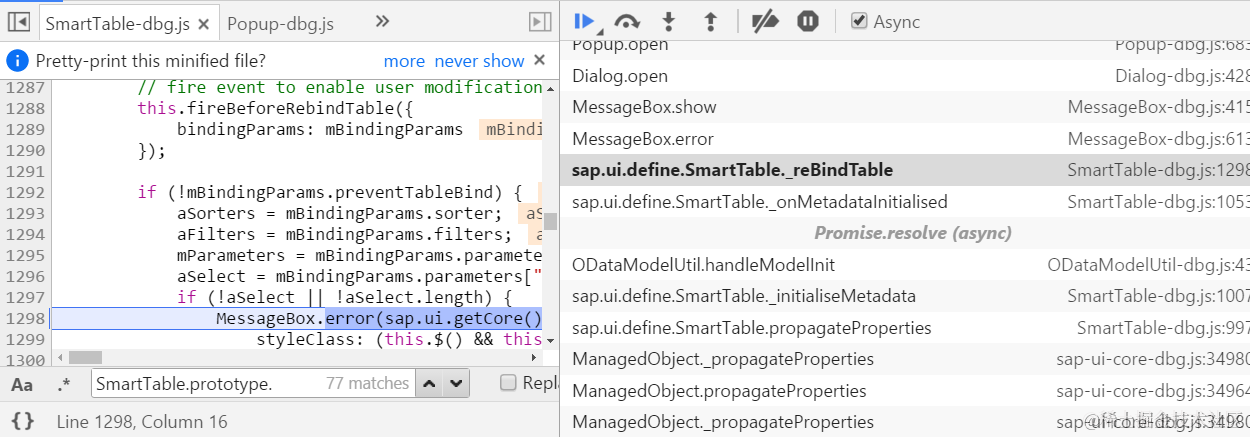
Task: Open Dialog-dbg.js:428 source location
Action: click(1182, 76)
